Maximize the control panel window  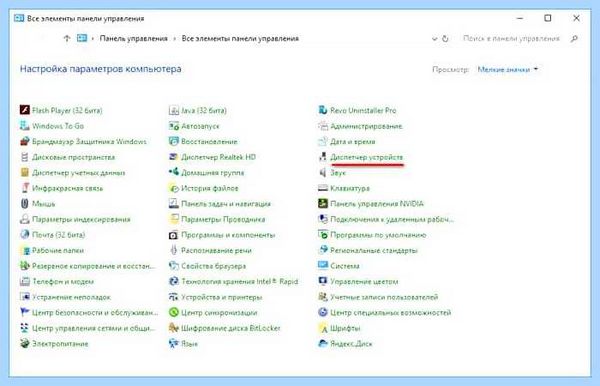pyautogui.click(x=548, y=18)
